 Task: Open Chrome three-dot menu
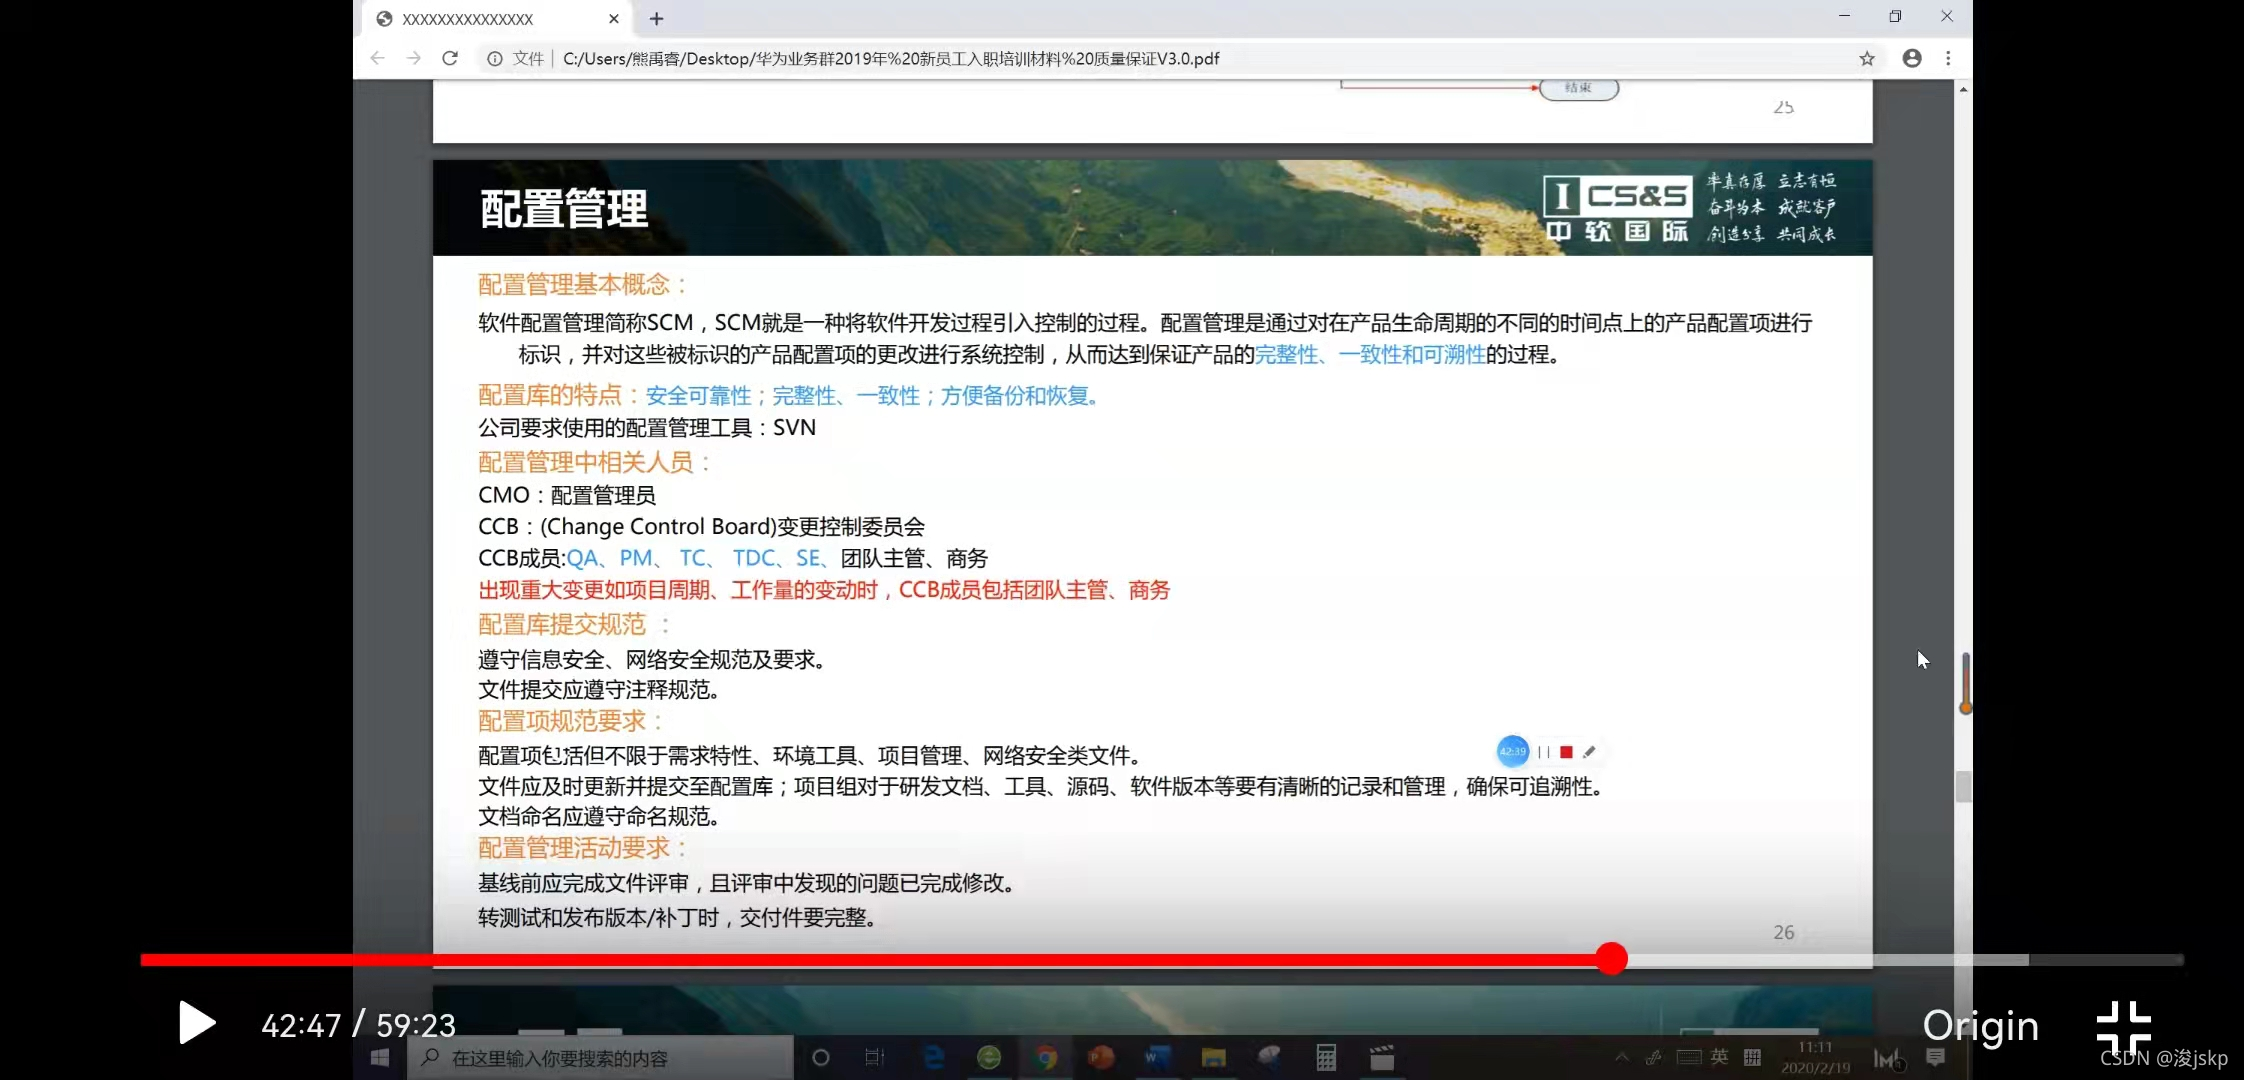click(1948, 59)
